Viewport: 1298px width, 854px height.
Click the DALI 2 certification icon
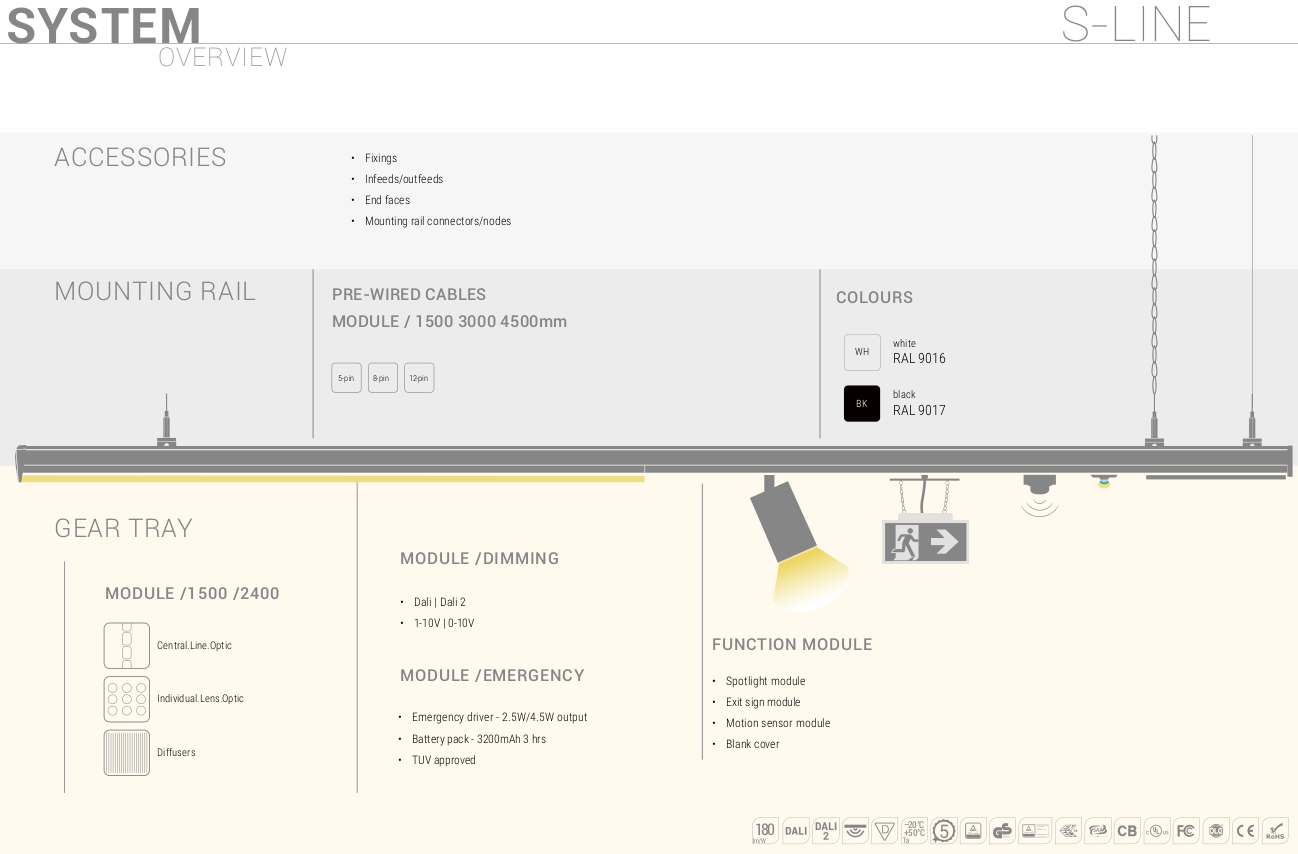point(826,830)
